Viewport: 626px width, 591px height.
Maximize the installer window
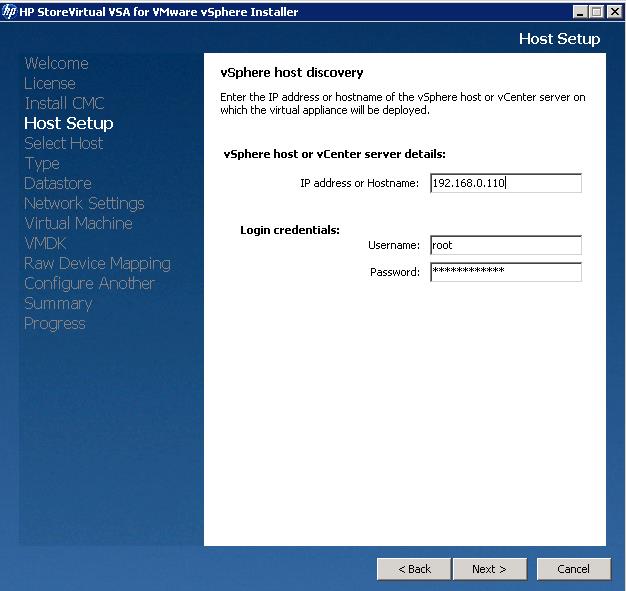click(596, 12)
